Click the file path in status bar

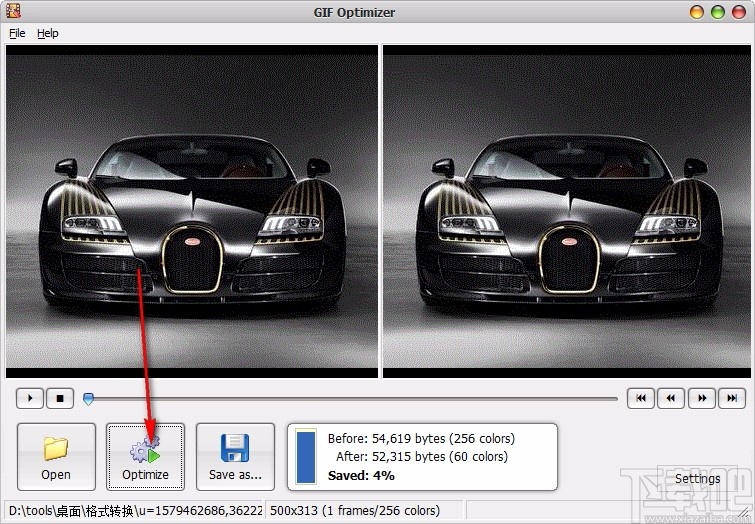click(135, 511)
